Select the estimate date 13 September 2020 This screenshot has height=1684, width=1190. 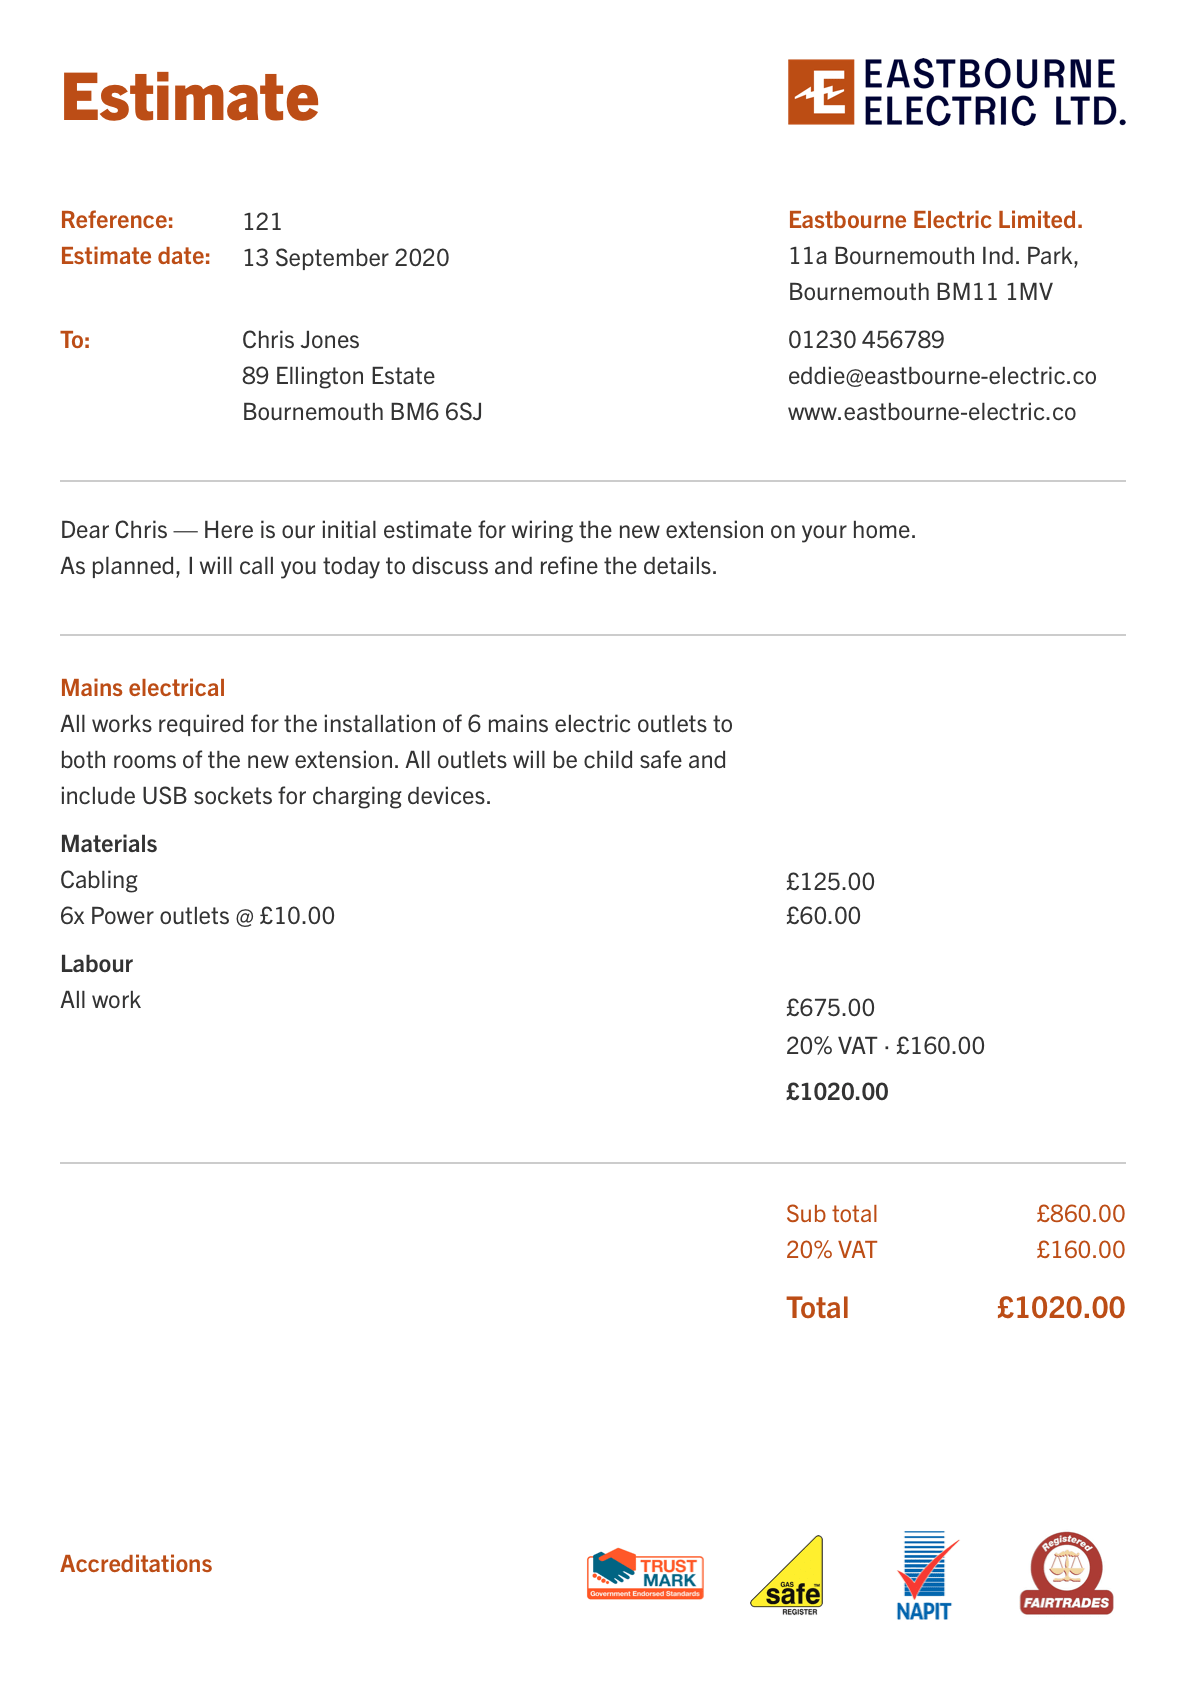346,258
